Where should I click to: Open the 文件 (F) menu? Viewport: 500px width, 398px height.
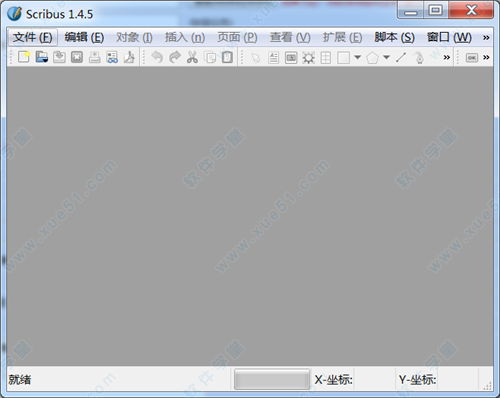tap(33, 37)
